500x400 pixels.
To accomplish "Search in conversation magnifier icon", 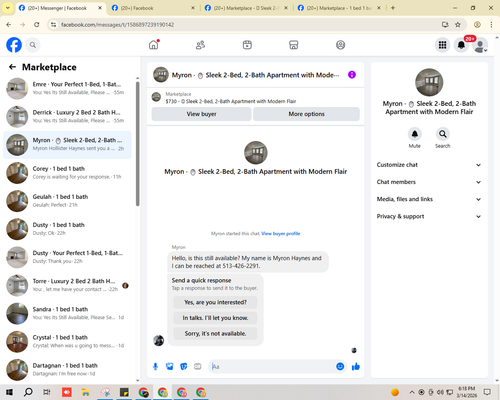I will 443,134.
